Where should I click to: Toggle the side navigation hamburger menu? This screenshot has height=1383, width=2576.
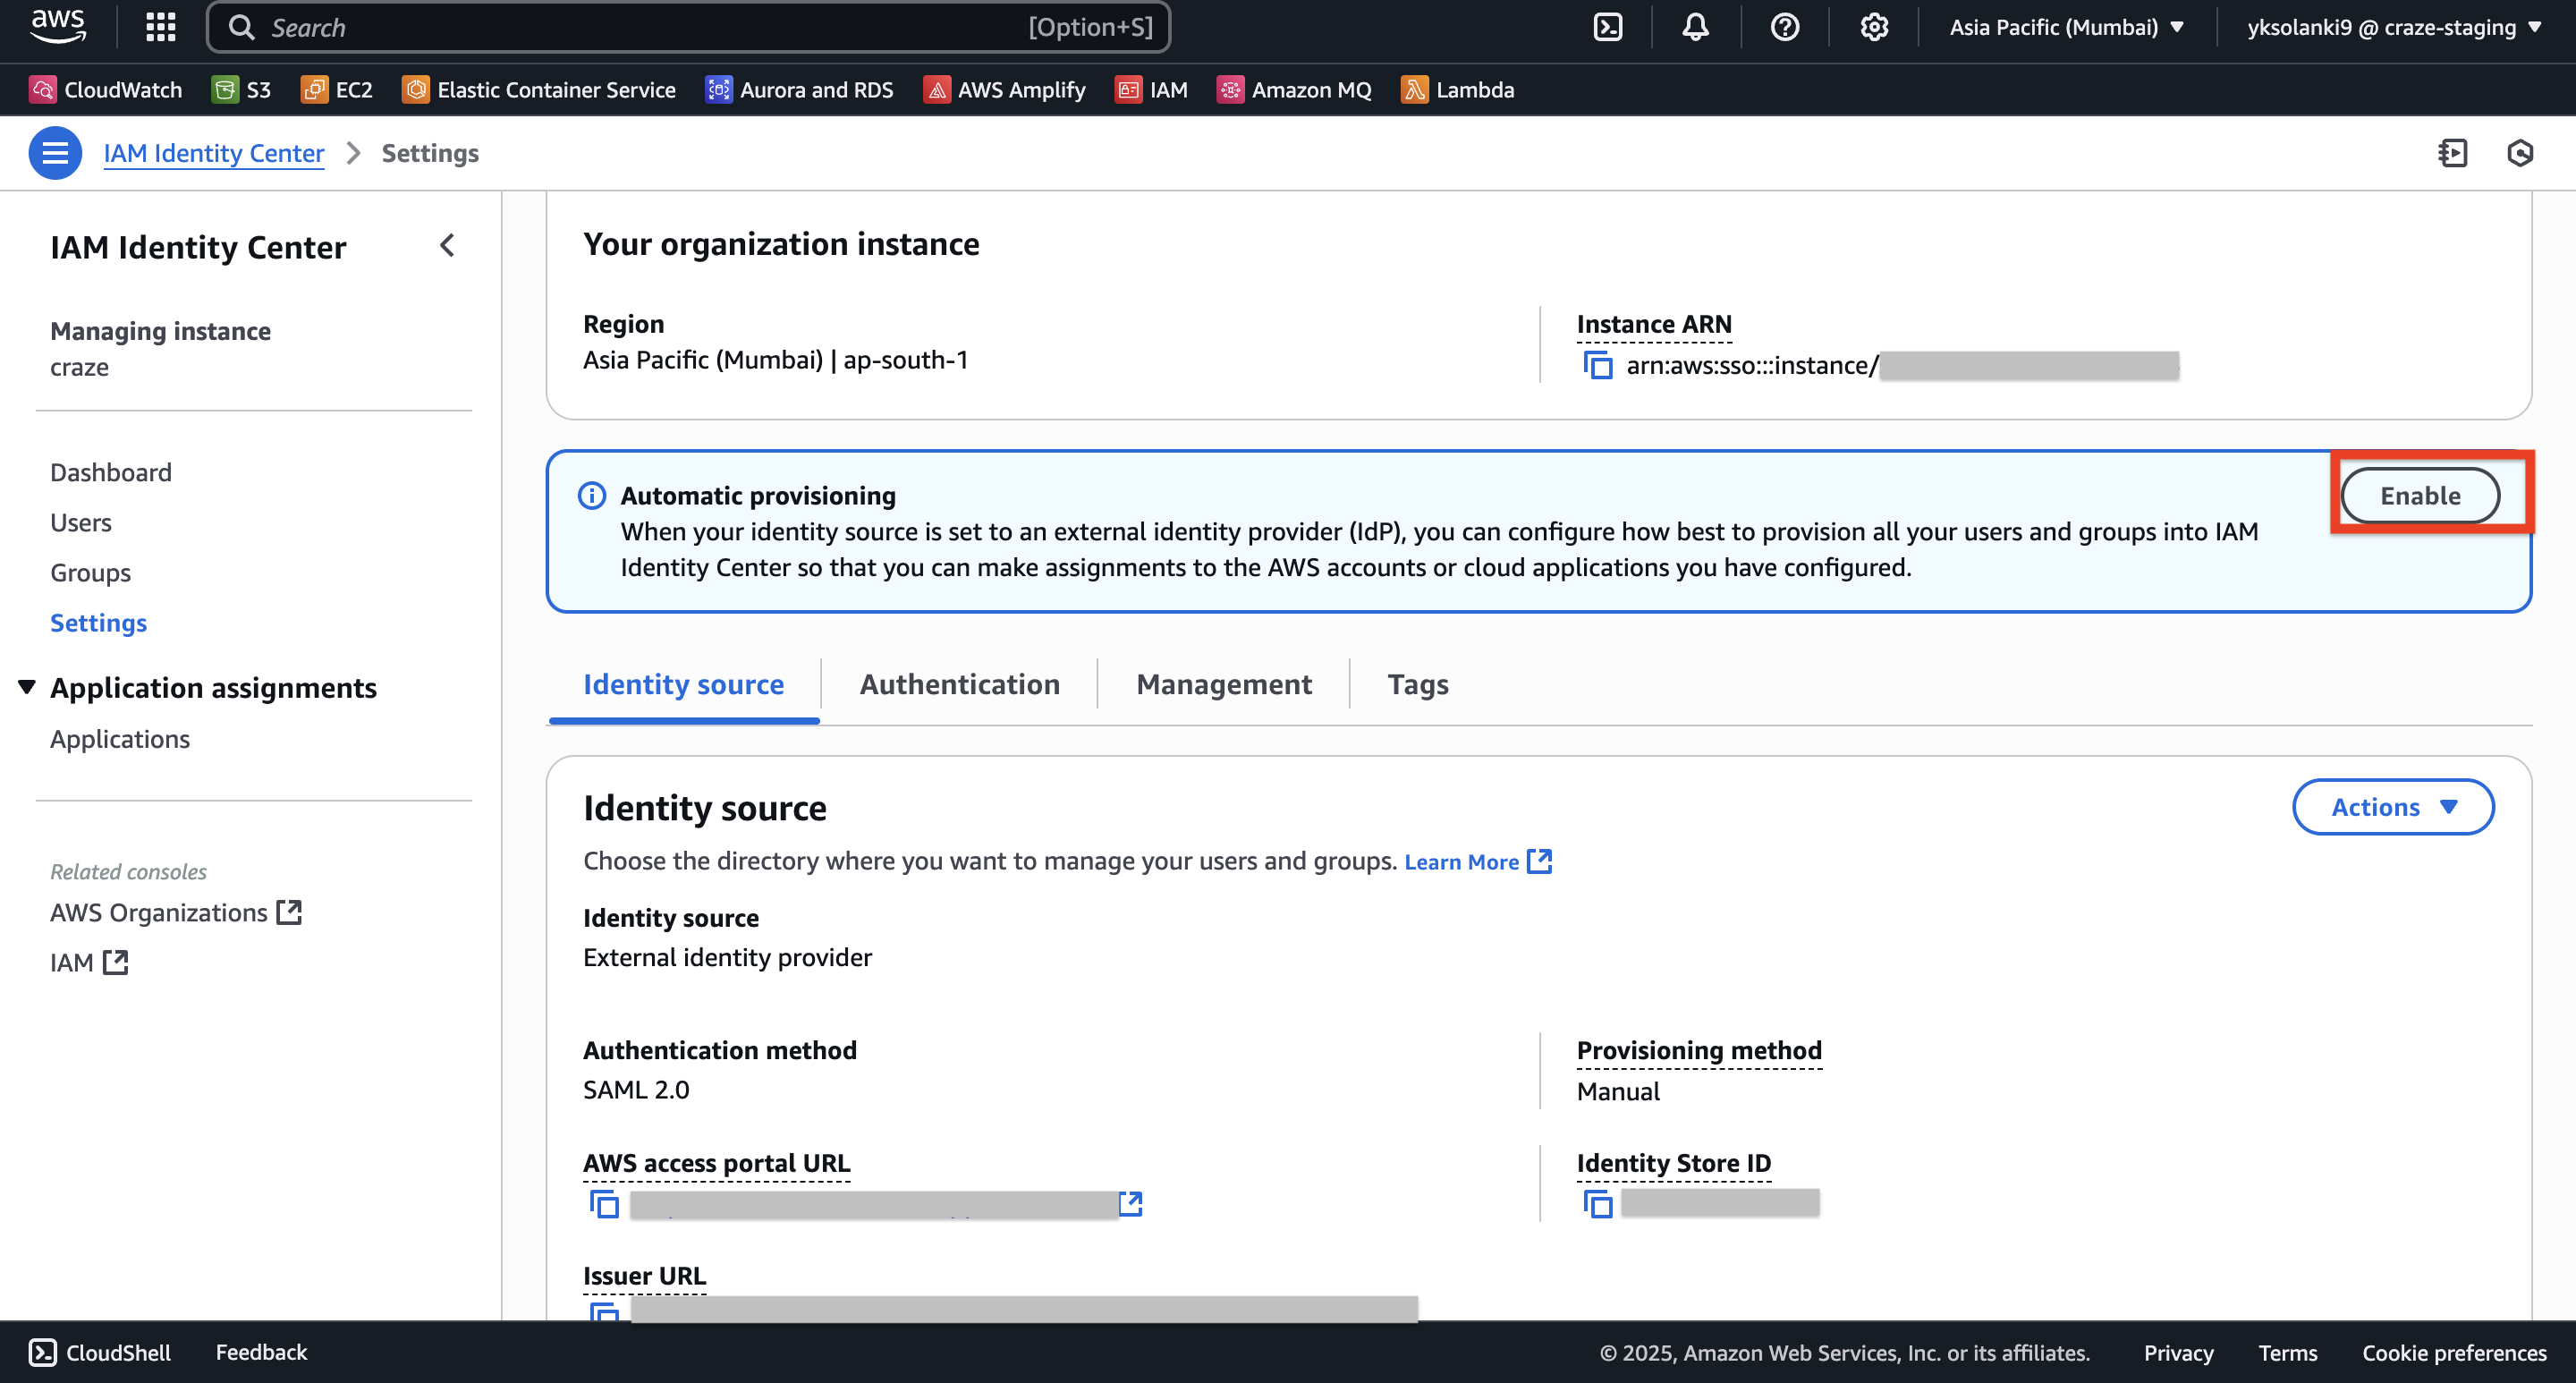coord(55,153)
